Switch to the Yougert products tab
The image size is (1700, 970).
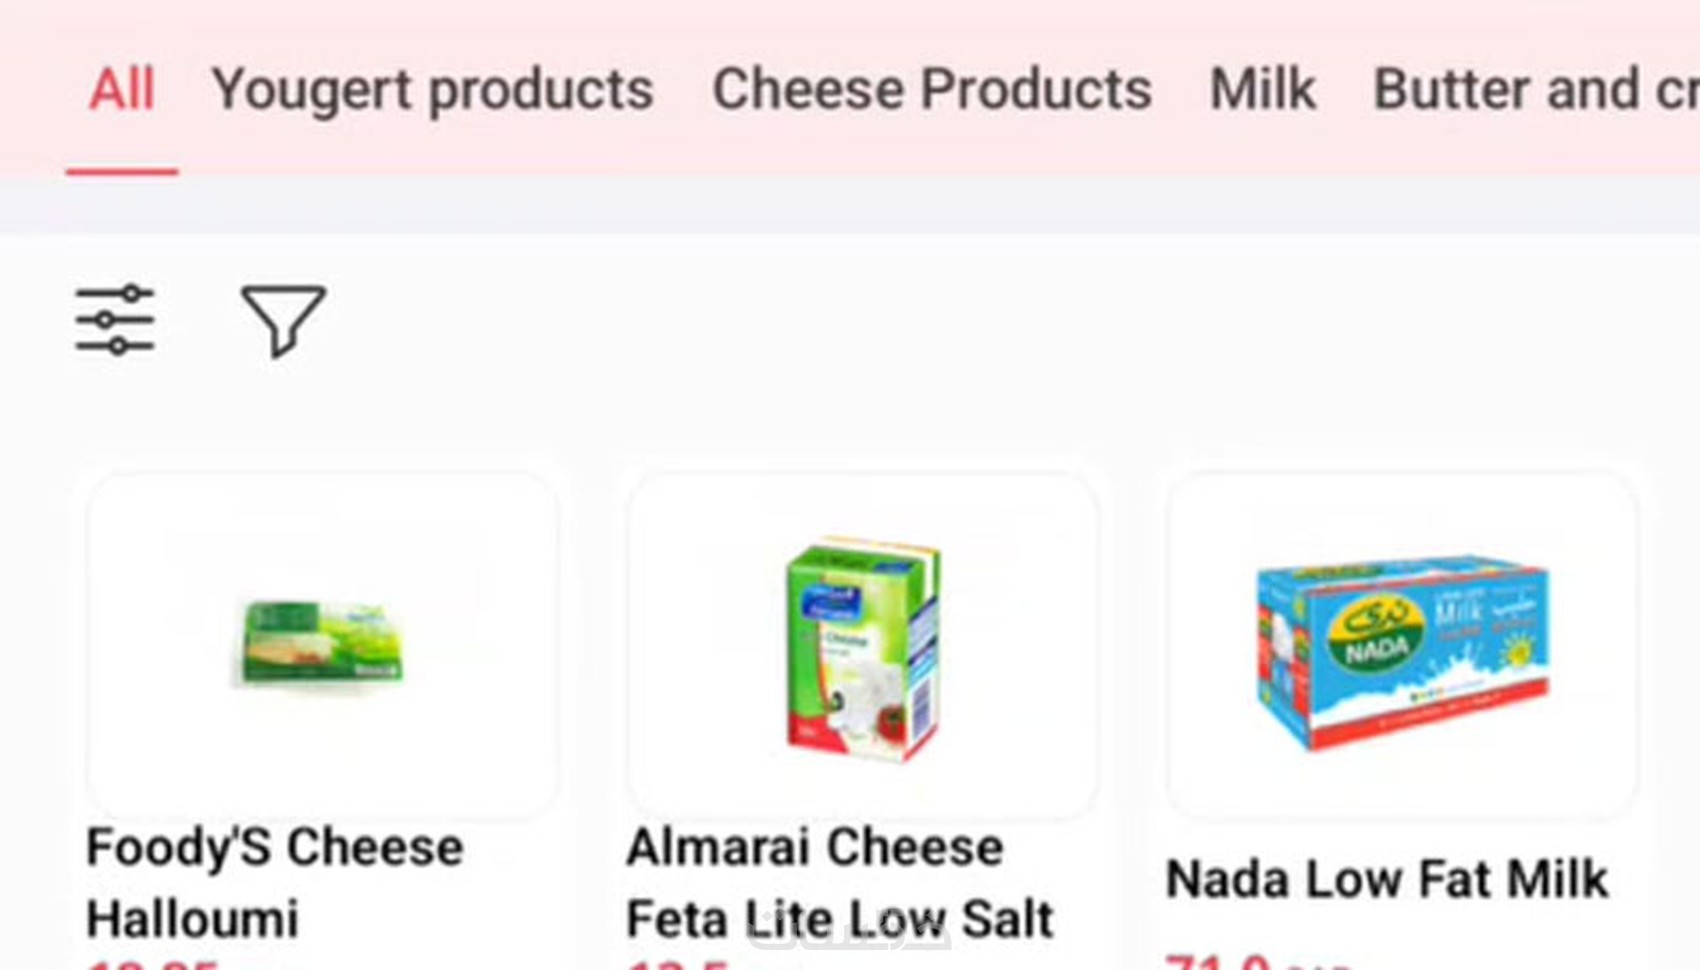pyautogui.click(x=432, y=90)
